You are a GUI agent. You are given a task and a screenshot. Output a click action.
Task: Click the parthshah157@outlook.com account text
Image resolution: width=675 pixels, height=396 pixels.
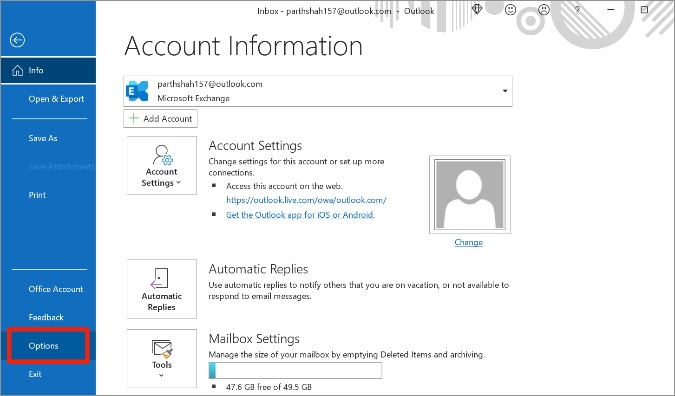click(210, 84)
